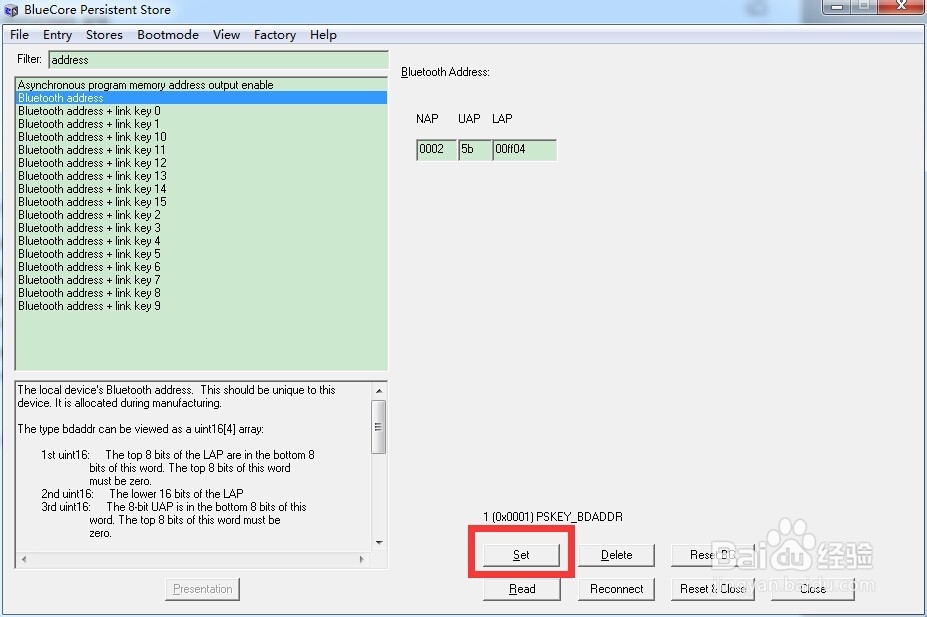Screen dimensions: 927x617
Task: Click the PSKEY_BDADDR key label
Action: (x=553, y=517)
